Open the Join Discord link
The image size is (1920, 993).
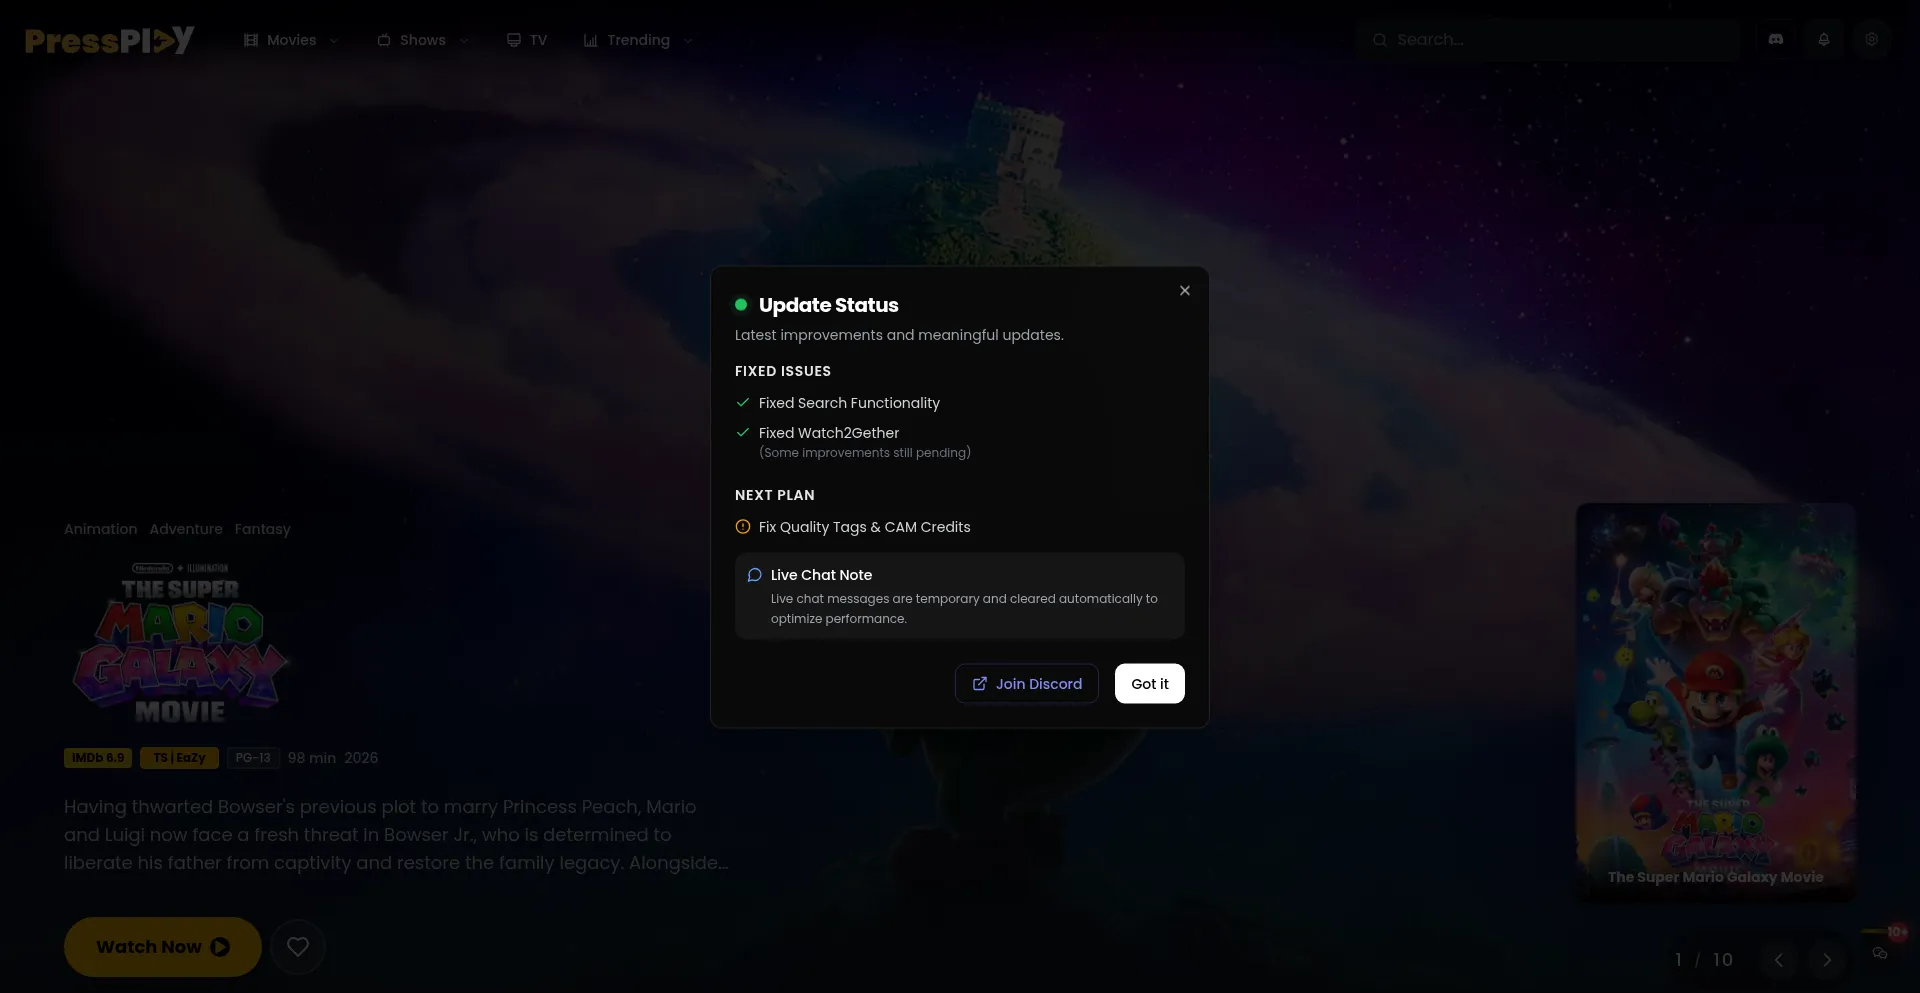(x=1027, y=684)
